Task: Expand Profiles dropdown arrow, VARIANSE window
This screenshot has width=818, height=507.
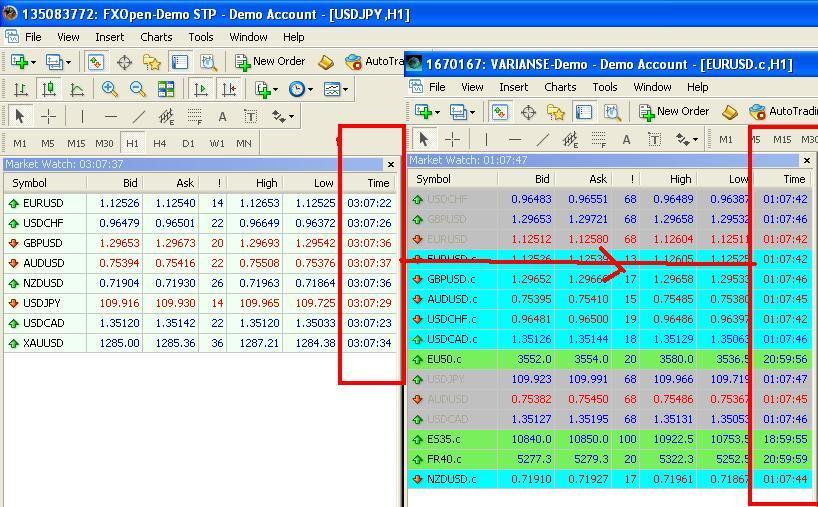Action: coord(472,112)
